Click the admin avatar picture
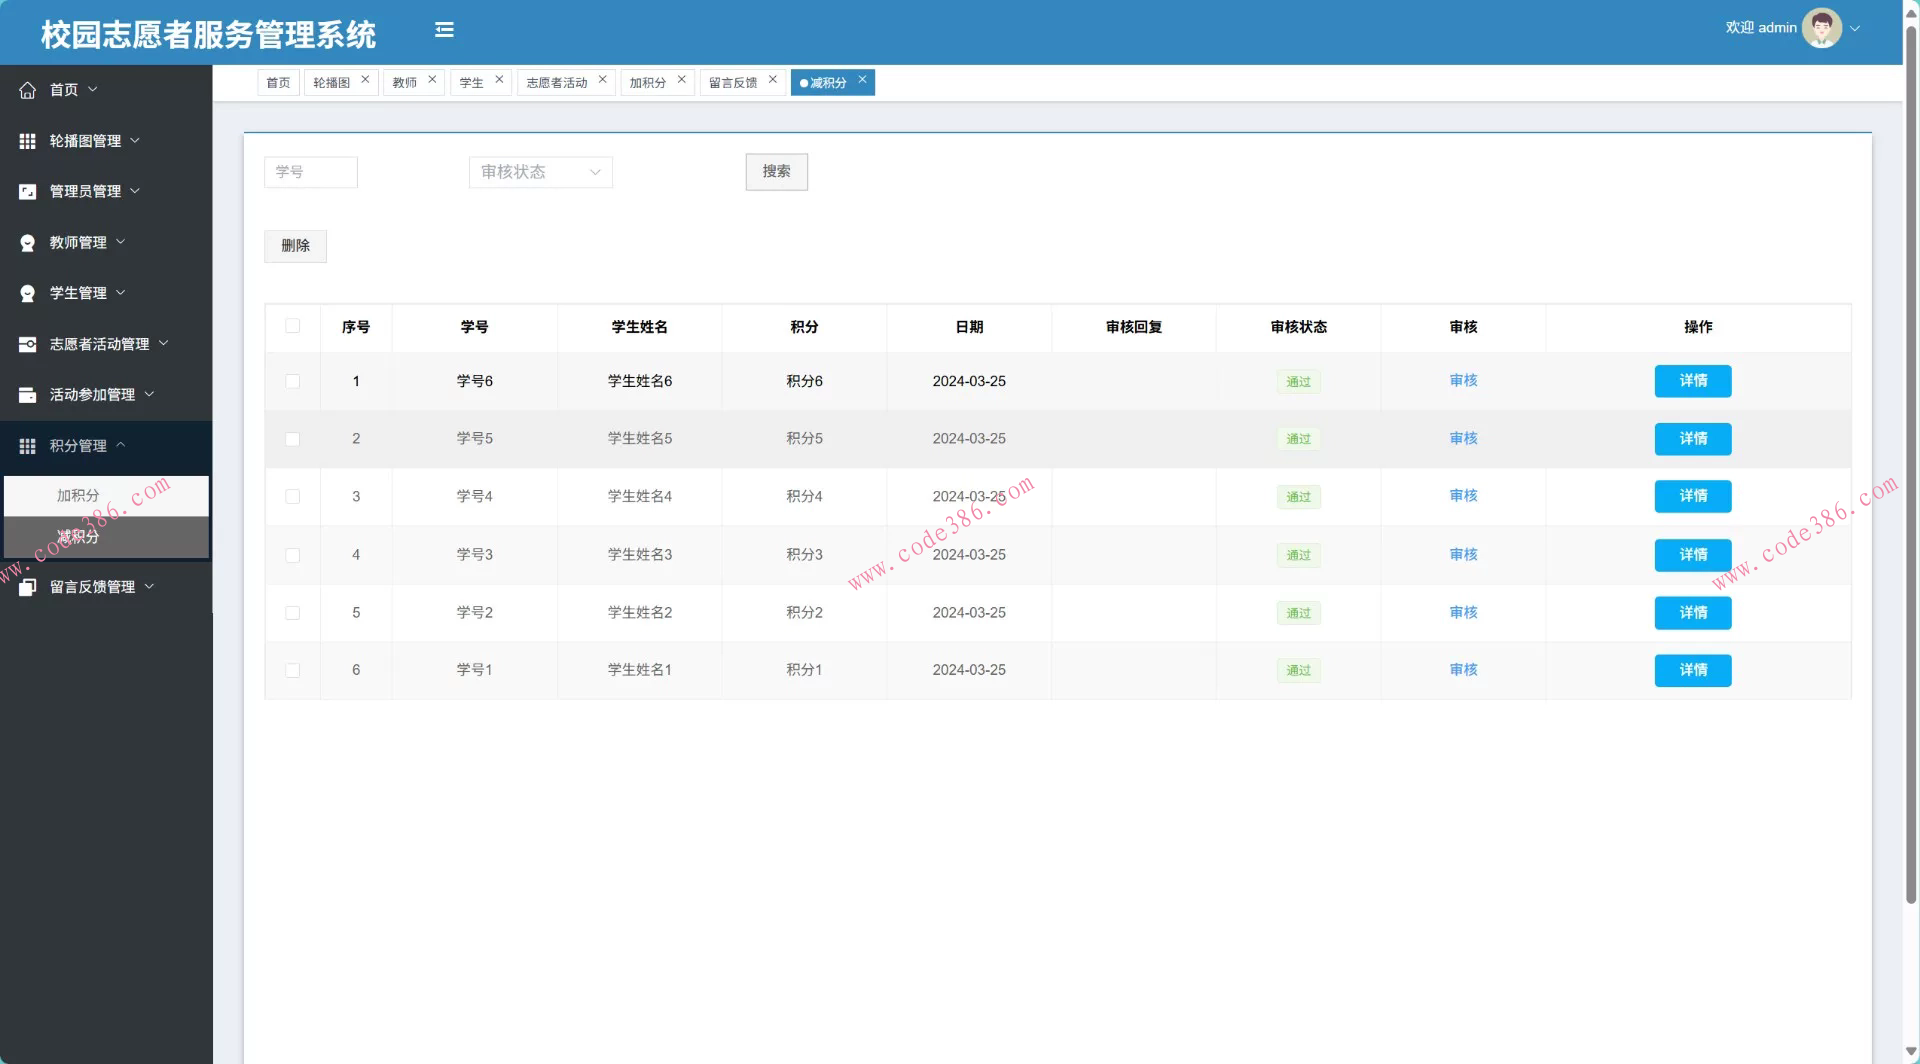 coord(1821,28)
